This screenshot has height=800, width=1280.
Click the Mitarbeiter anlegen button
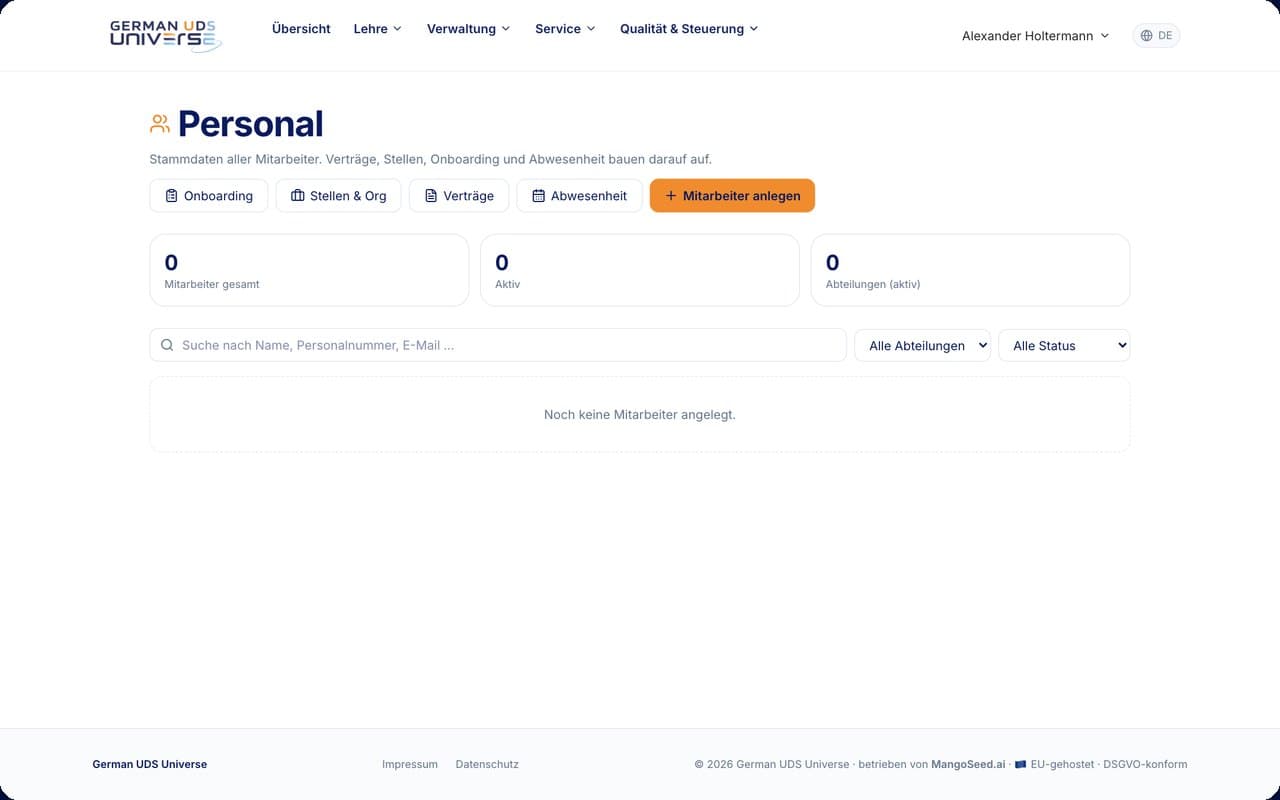(732, 196)
